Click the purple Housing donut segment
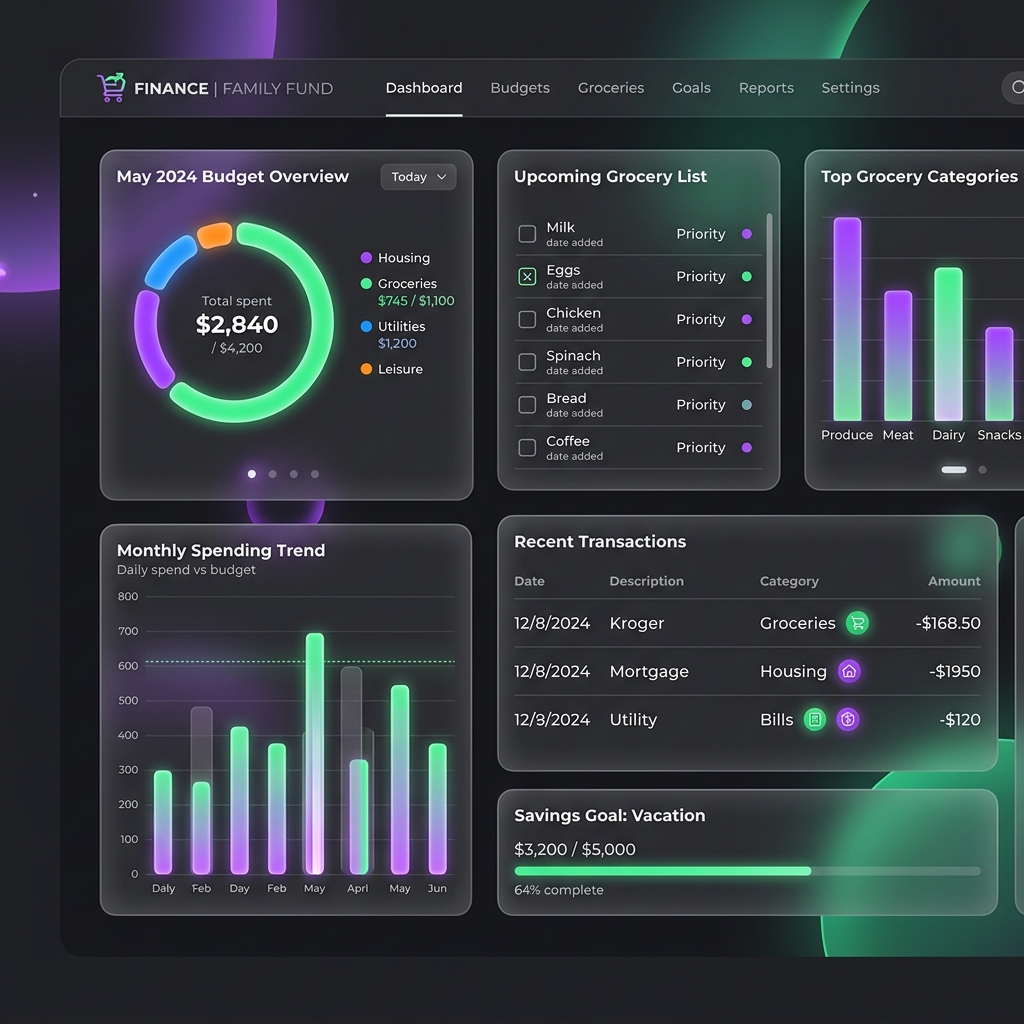 coord(152,340)
